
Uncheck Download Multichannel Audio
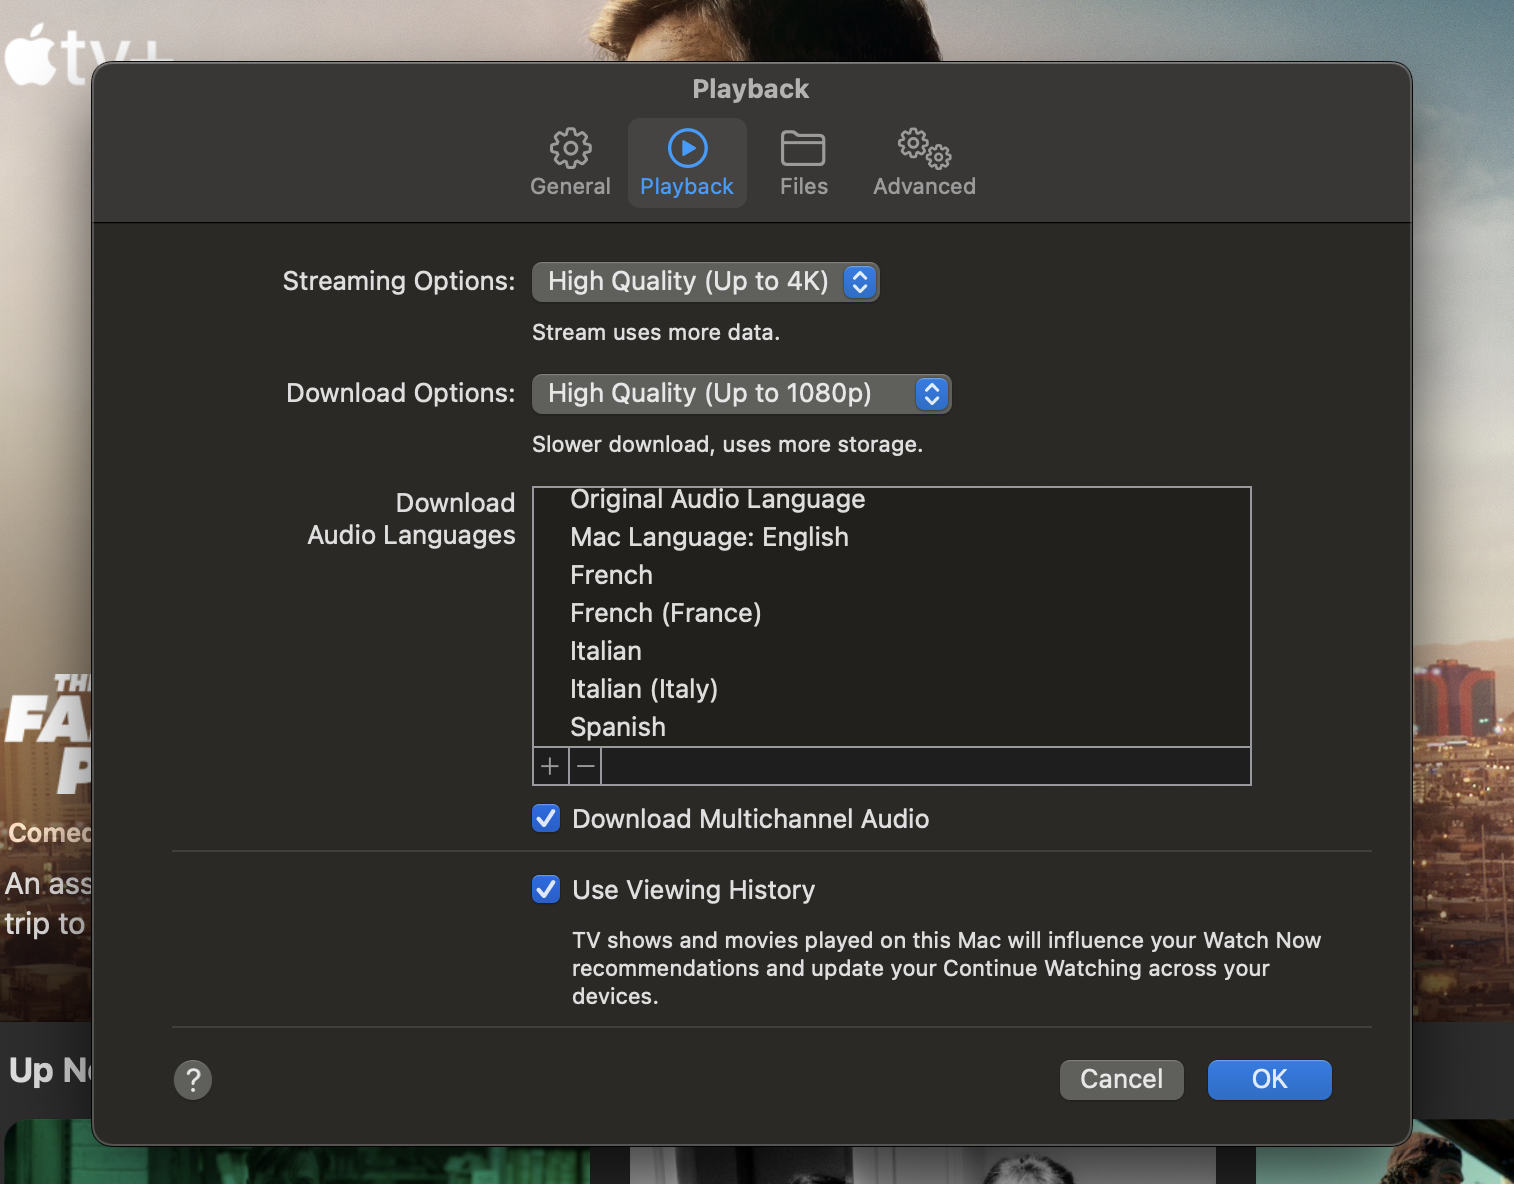tap(545, 818)
